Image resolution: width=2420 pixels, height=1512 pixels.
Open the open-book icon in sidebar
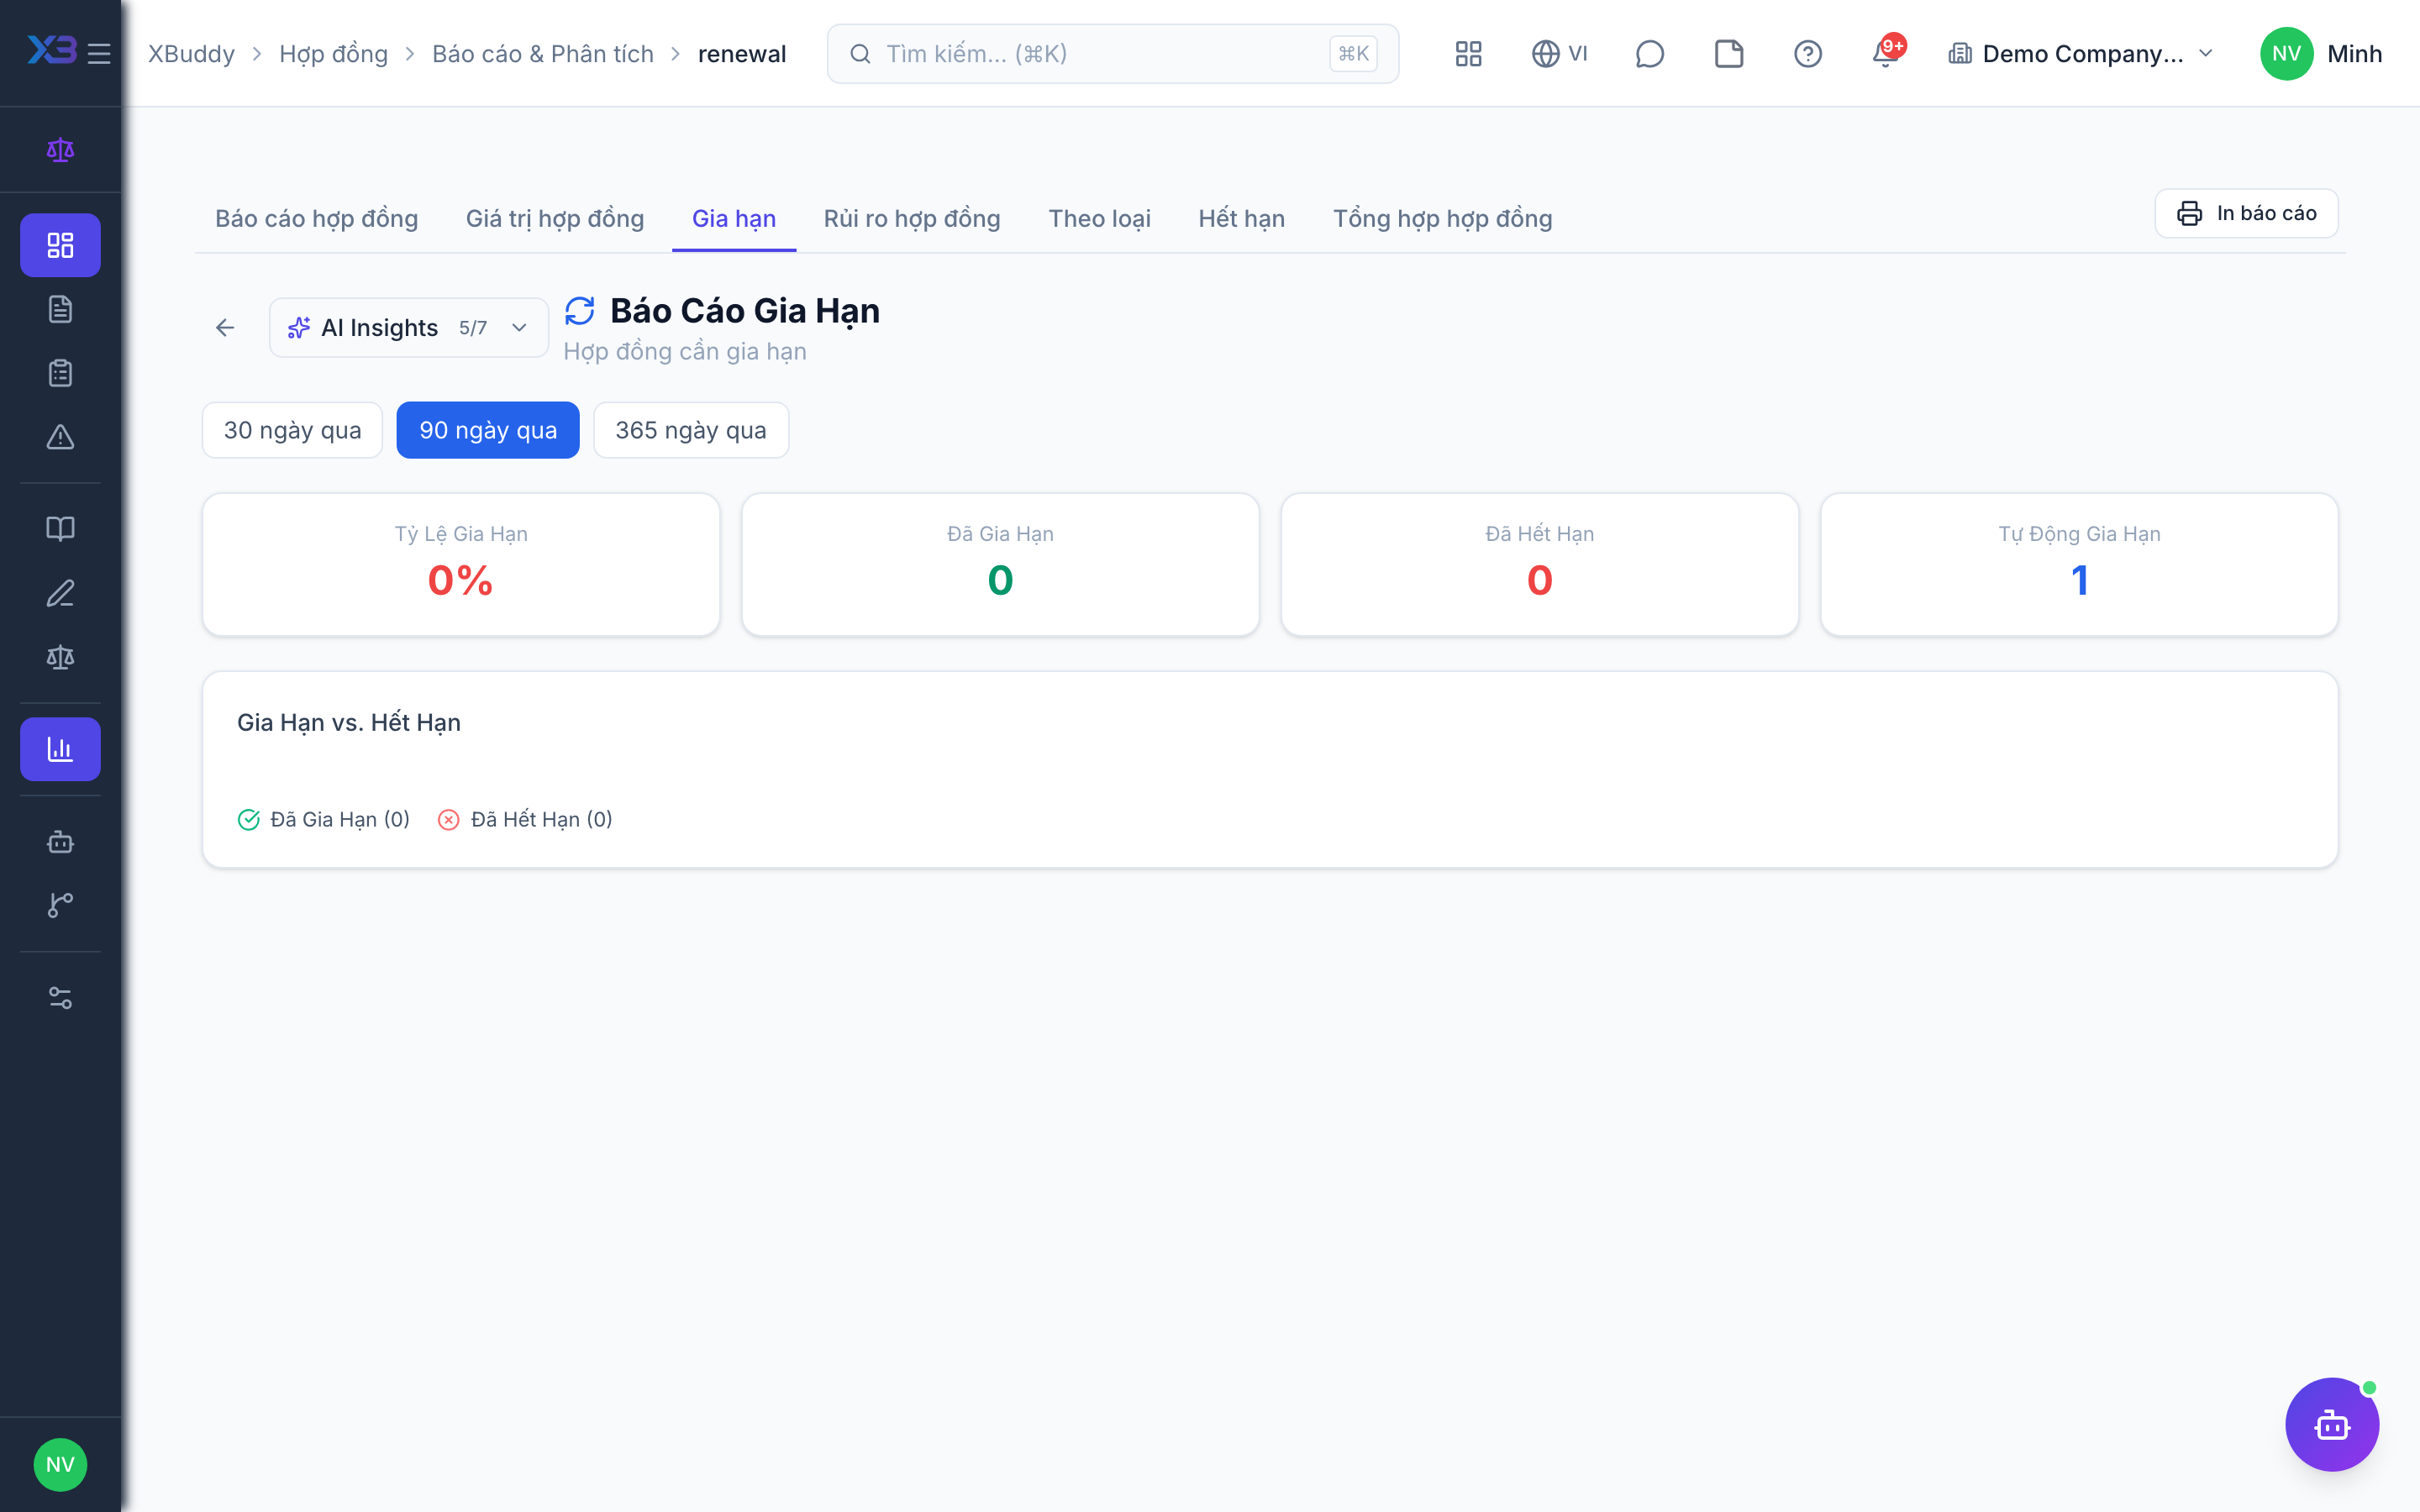[60, 528]
